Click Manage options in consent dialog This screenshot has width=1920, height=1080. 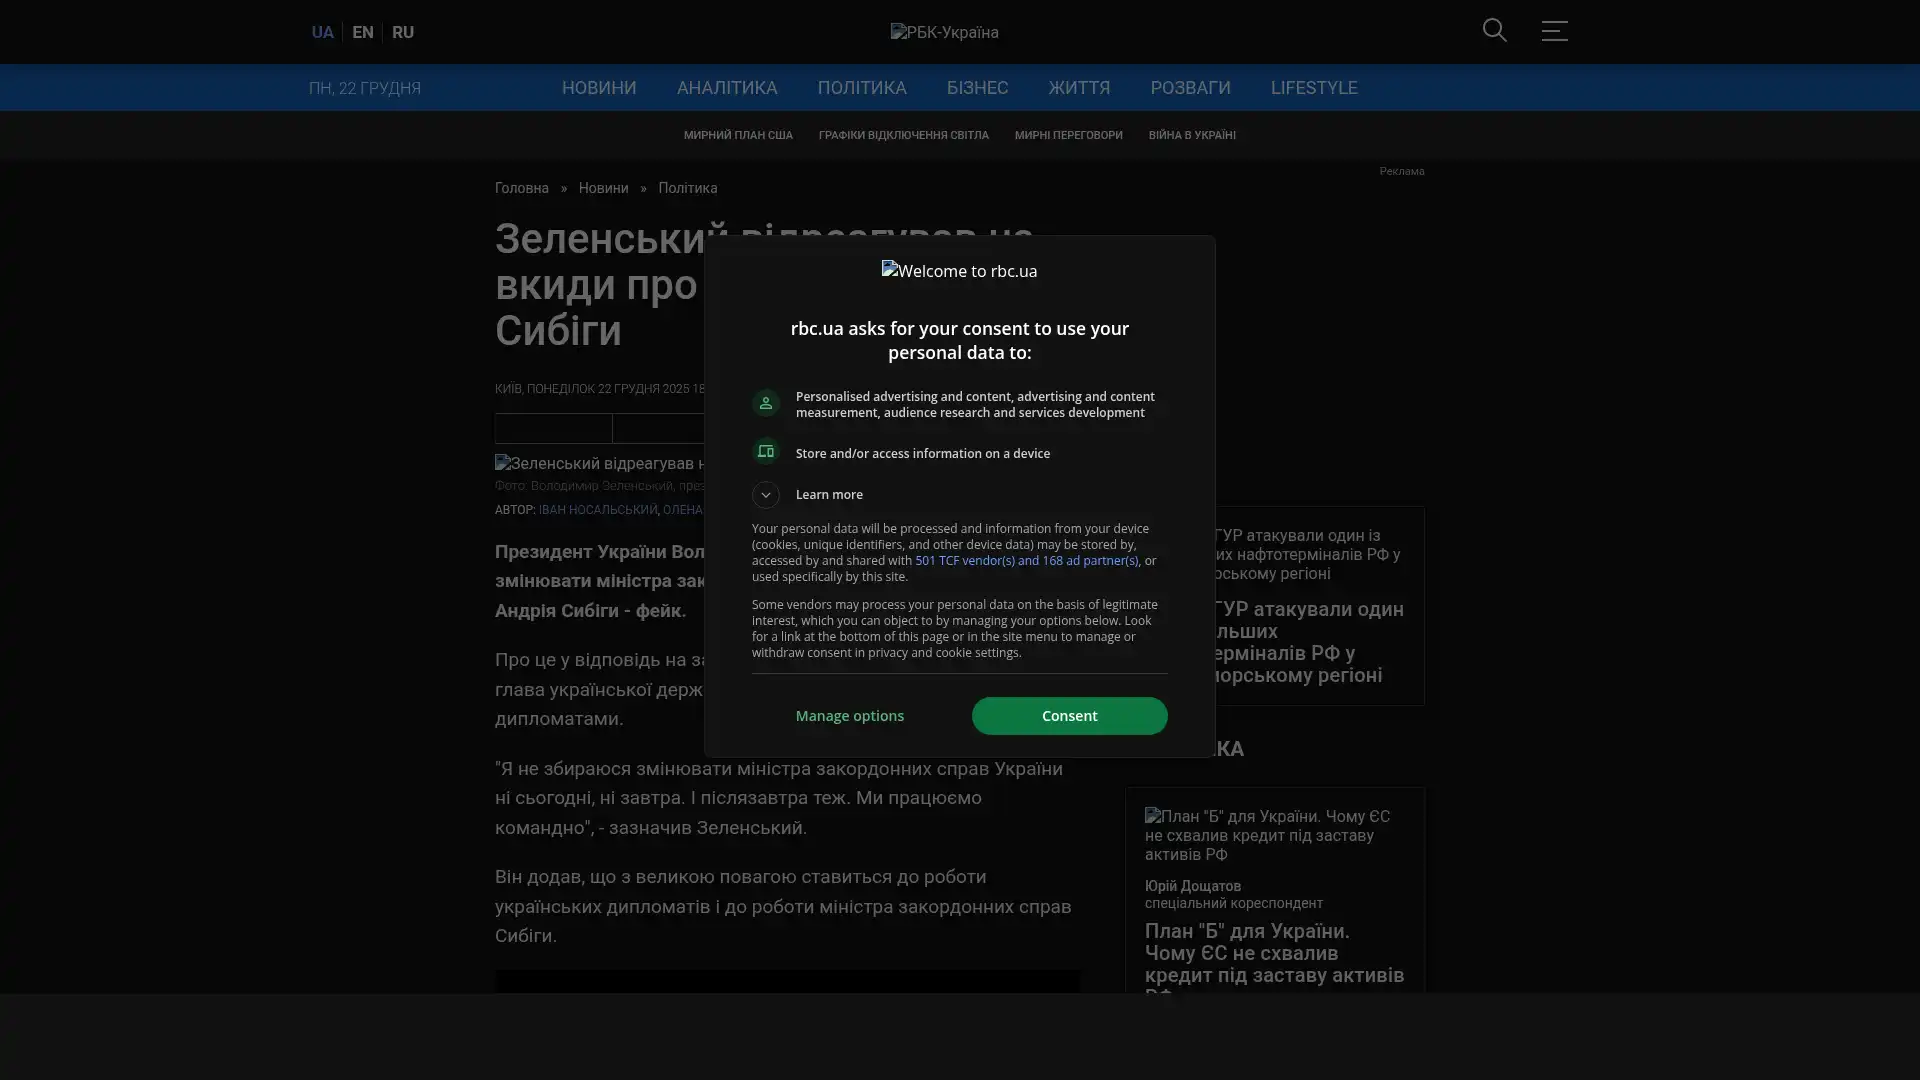pyautogui.click(x=849, y=716)
